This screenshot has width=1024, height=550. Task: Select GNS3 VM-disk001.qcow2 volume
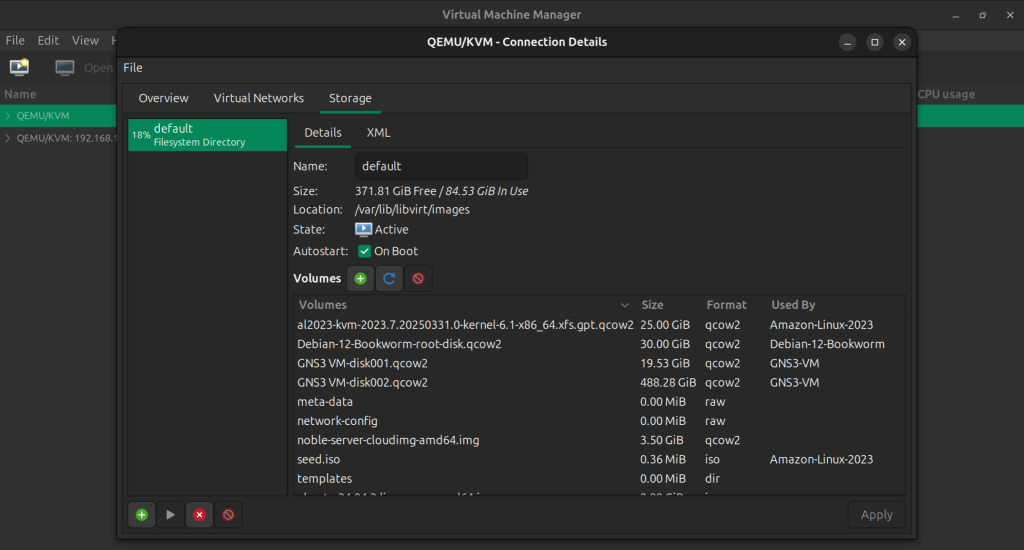coord(599,363)
